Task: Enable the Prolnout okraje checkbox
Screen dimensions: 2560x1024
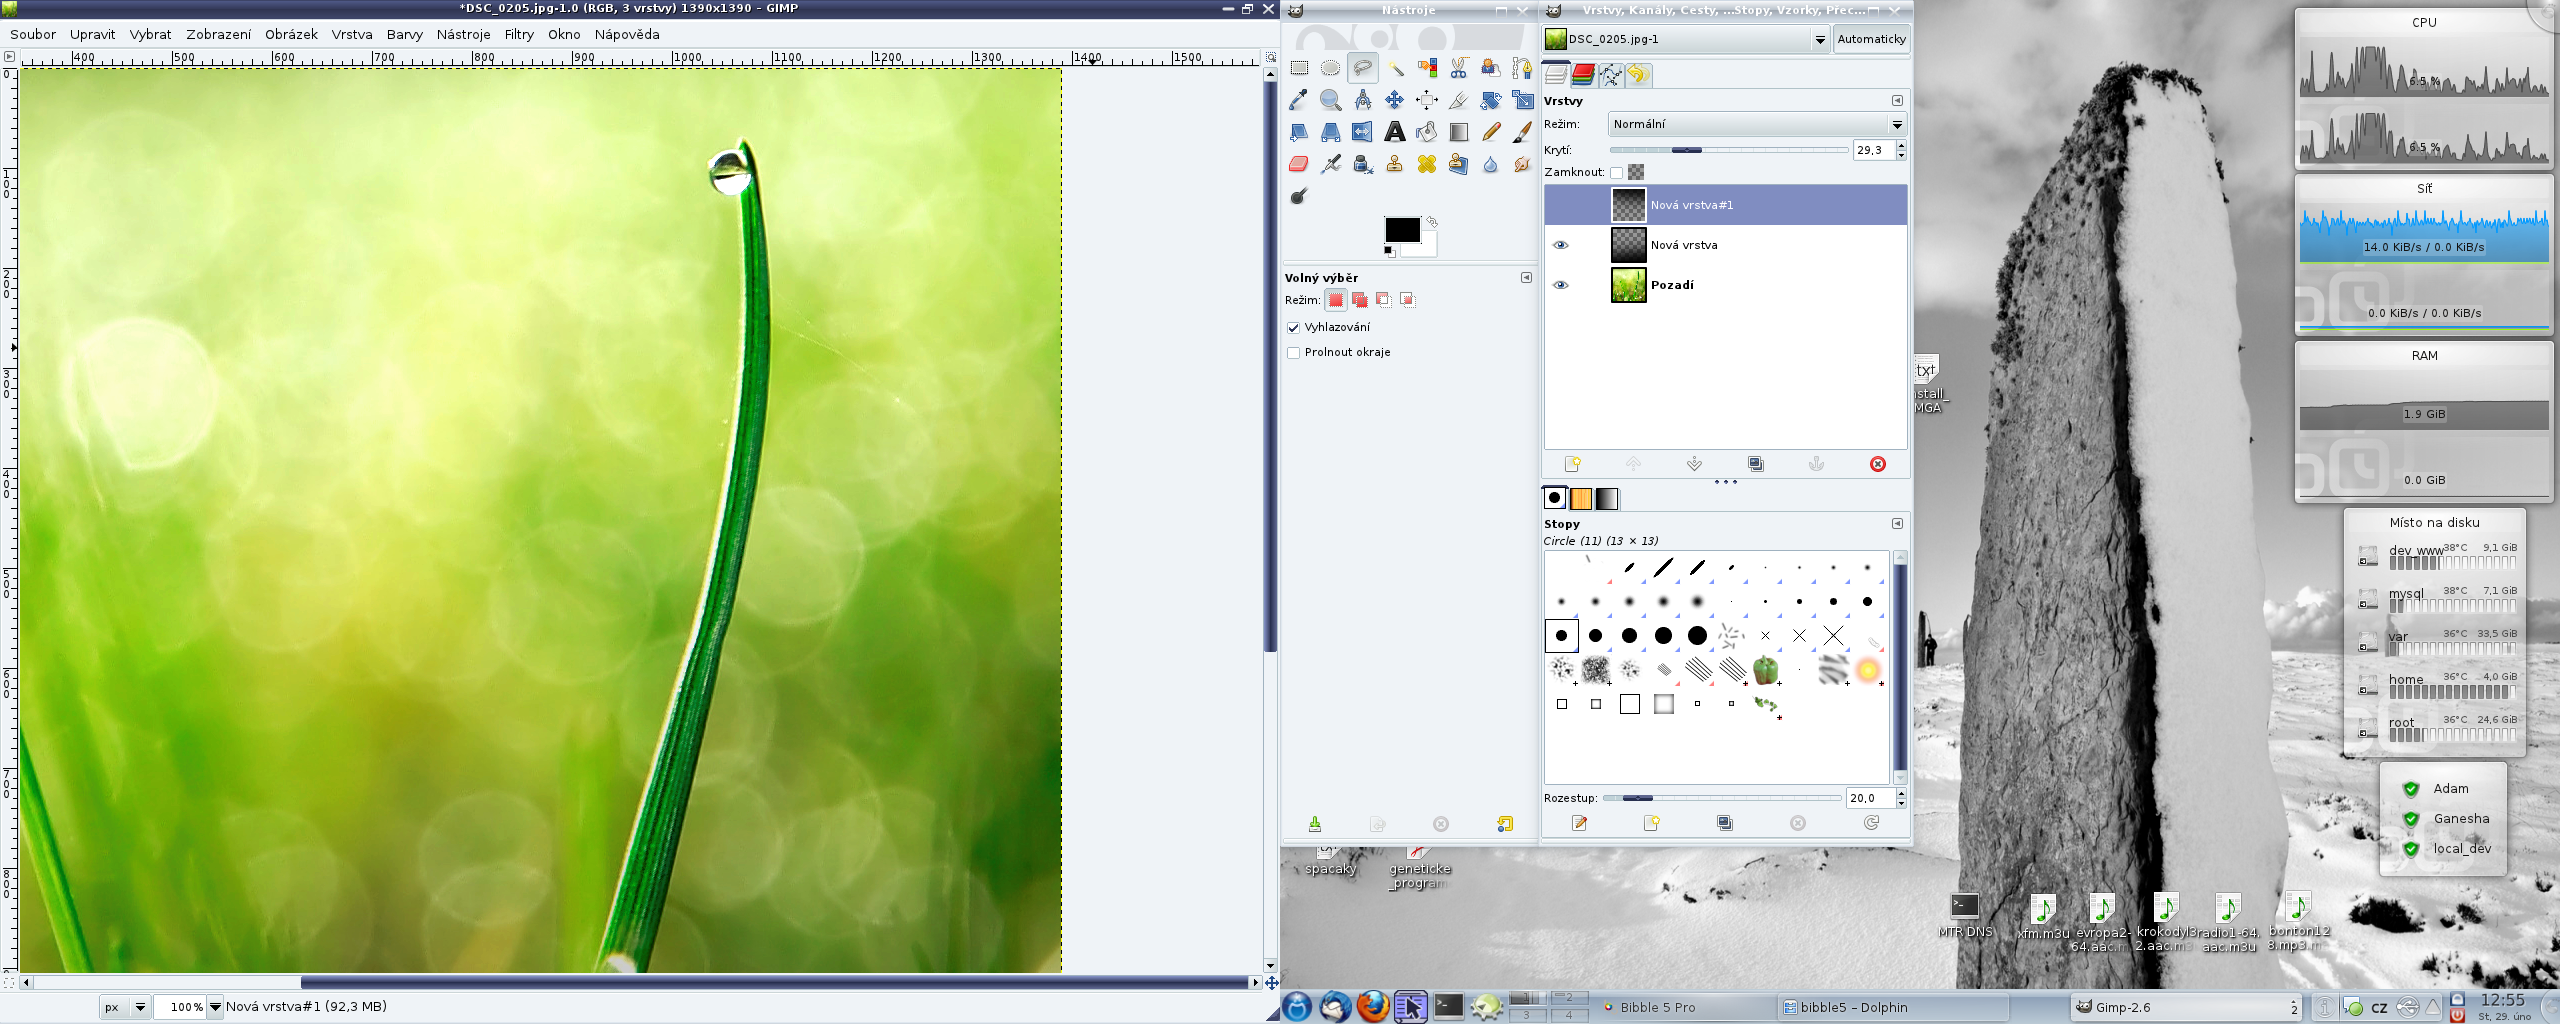Action: pos(1293,353)
